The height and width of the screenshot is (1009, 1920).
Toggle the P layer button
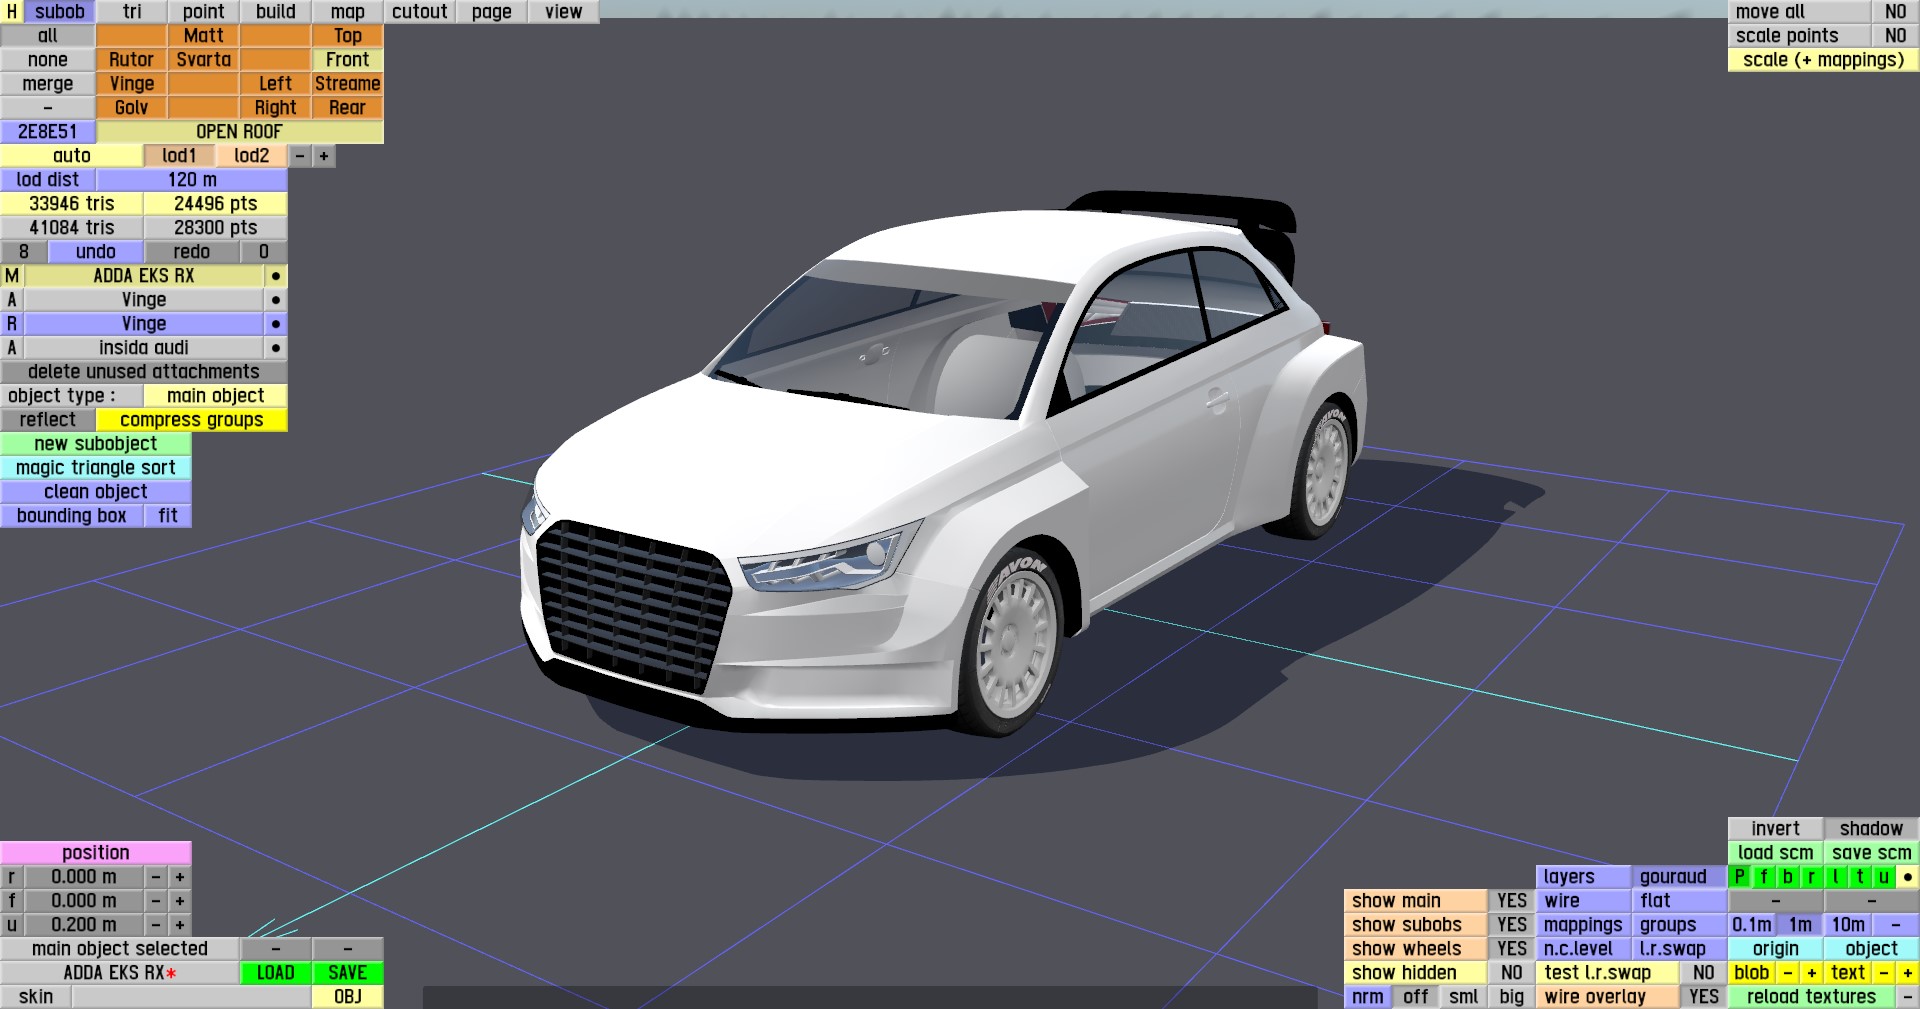pyautogui.click(x=1740, y=876)
